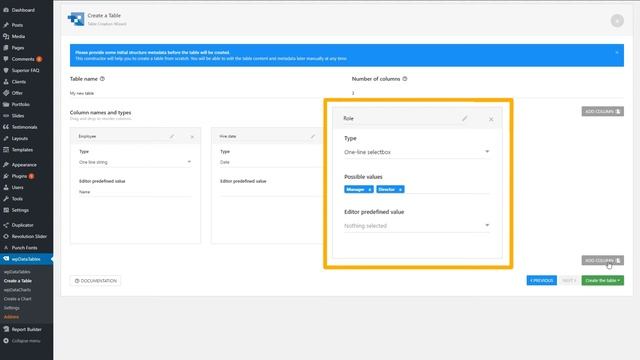Click the Duplicator sidebar icon
Image resolution: width=640 pixels, height=360 pixels.
(x=6, y=225)
